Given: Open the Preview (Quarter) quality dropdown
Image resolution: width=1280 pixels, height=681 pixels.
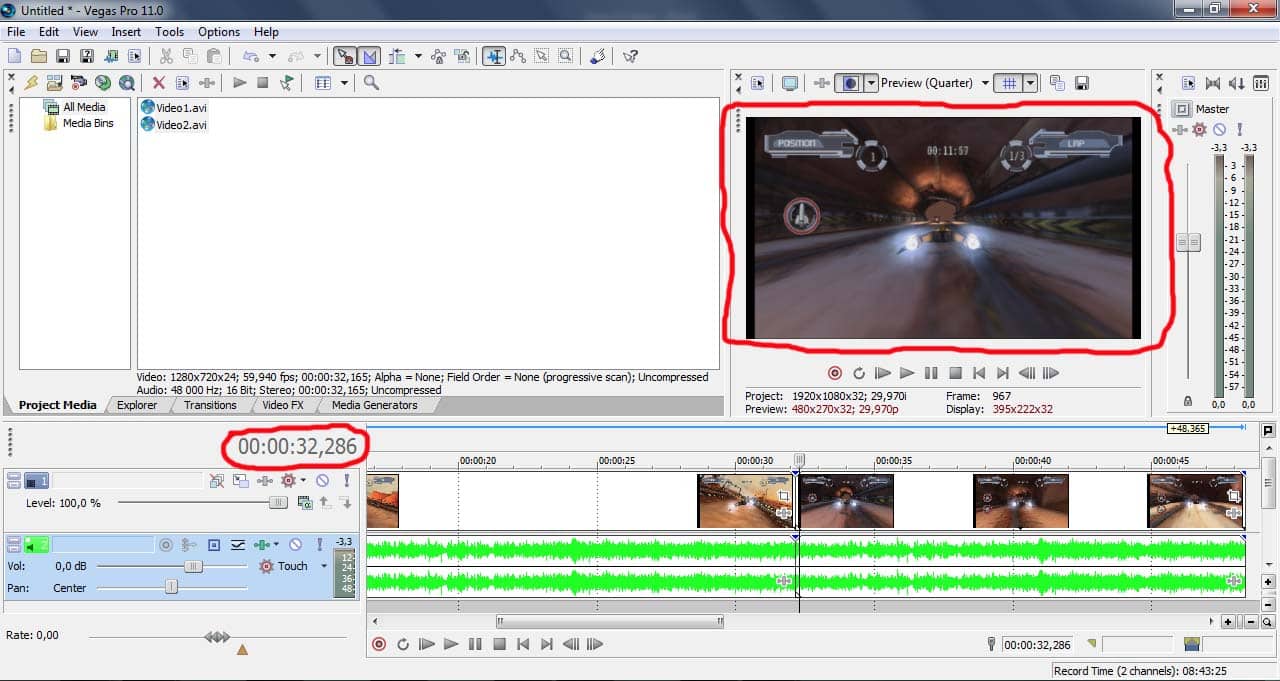Looking at the screenshot, I should tap(985, 84).
